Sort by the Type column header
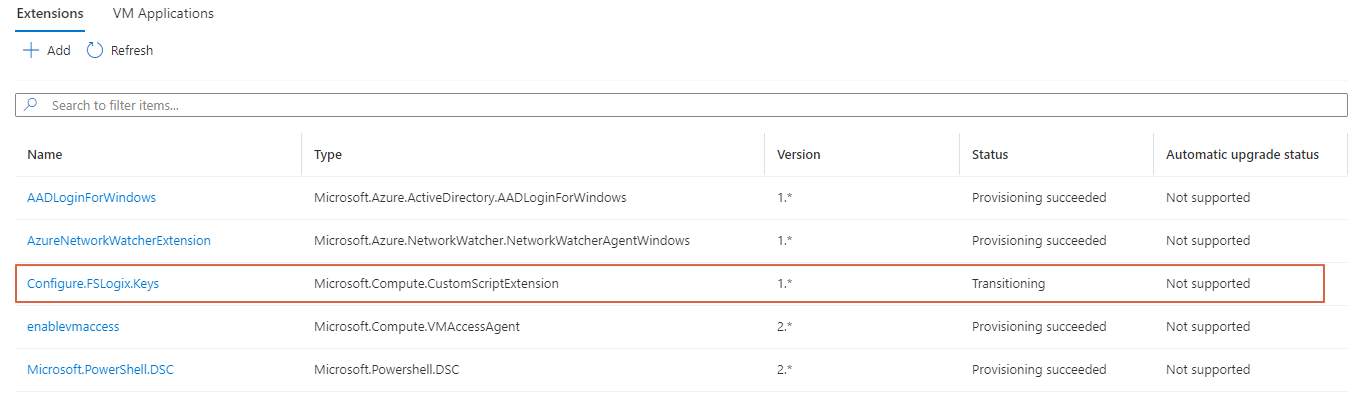The height and width of the screenshot is (410, 1350). (x=328, y=155)
